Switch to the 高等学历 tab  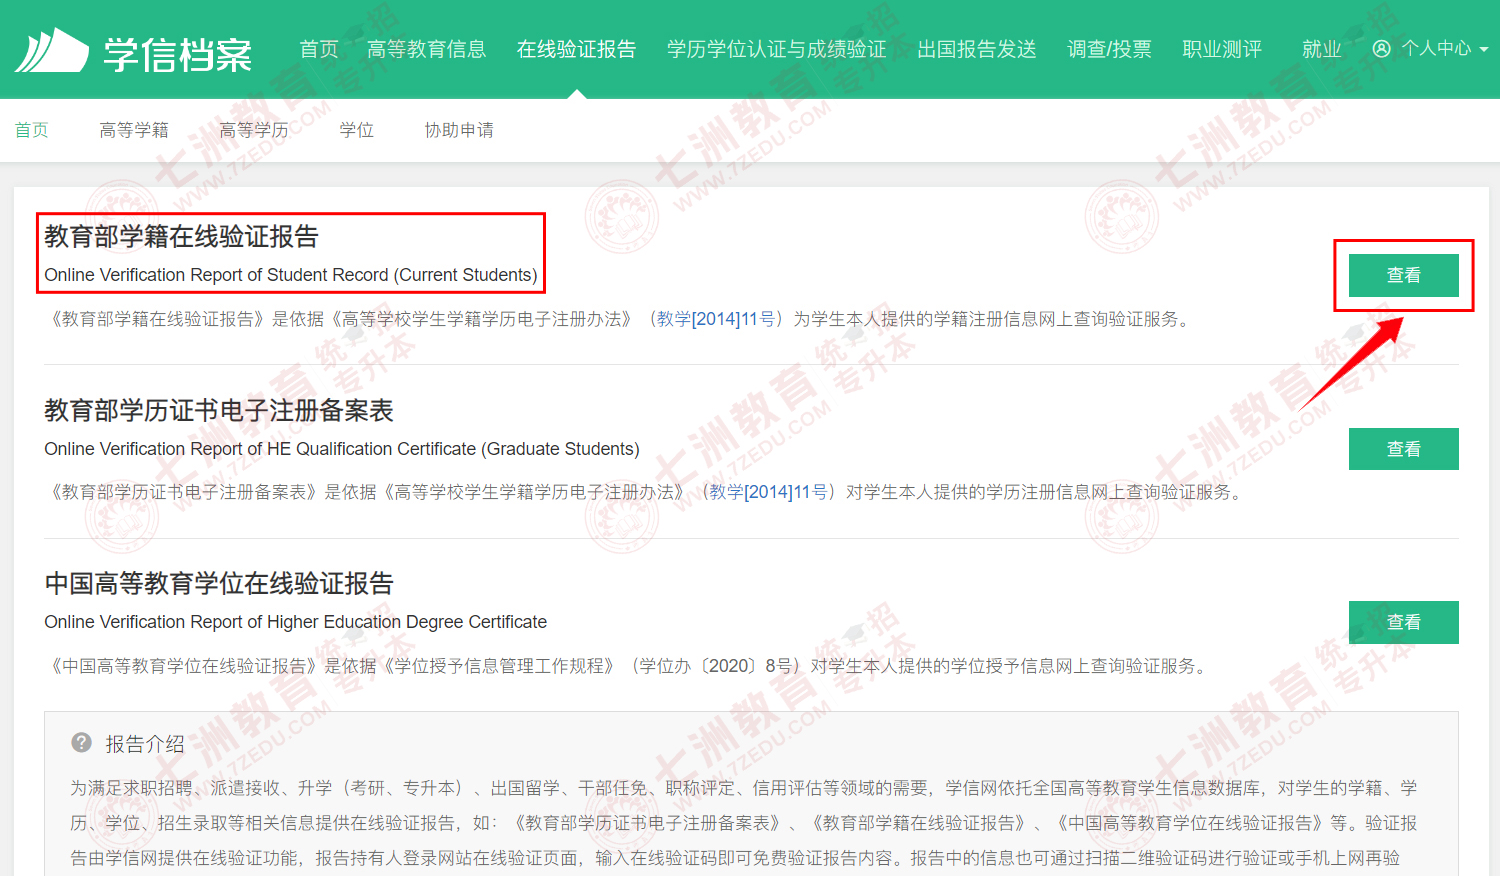pyautogui.click(x=254, y=130)
